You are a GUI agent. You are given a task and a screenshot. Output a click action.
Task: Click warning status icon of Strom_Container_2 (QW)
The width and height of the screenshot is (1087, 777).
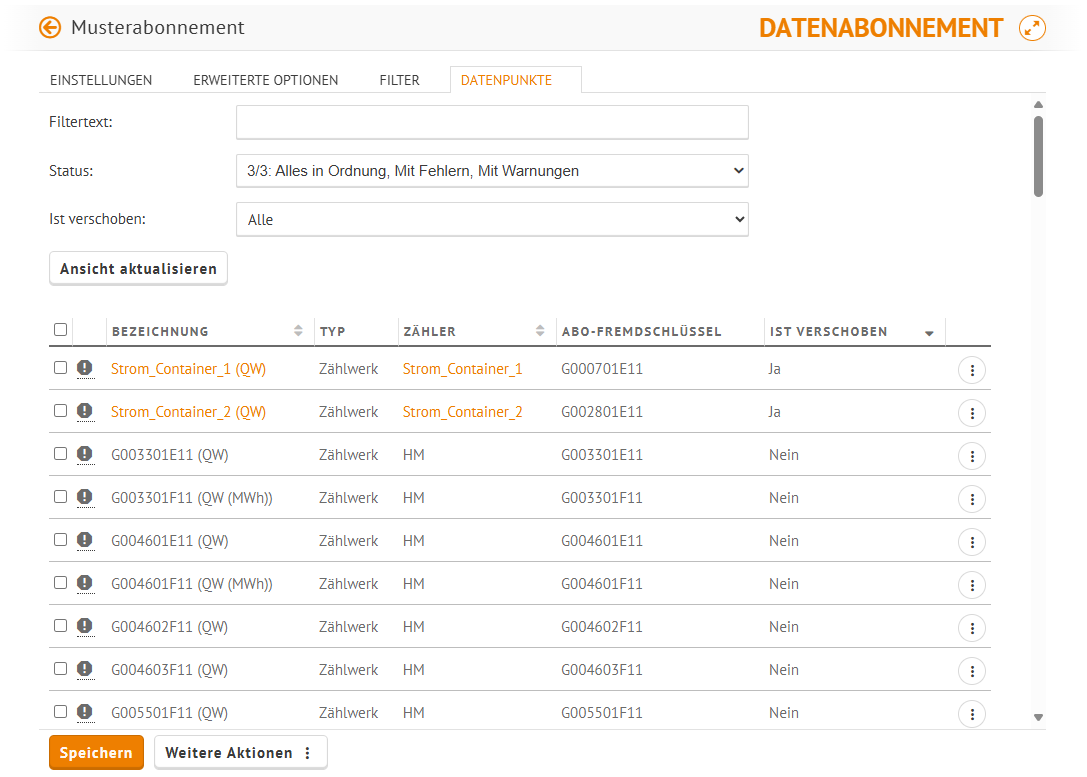click(85, 411)
